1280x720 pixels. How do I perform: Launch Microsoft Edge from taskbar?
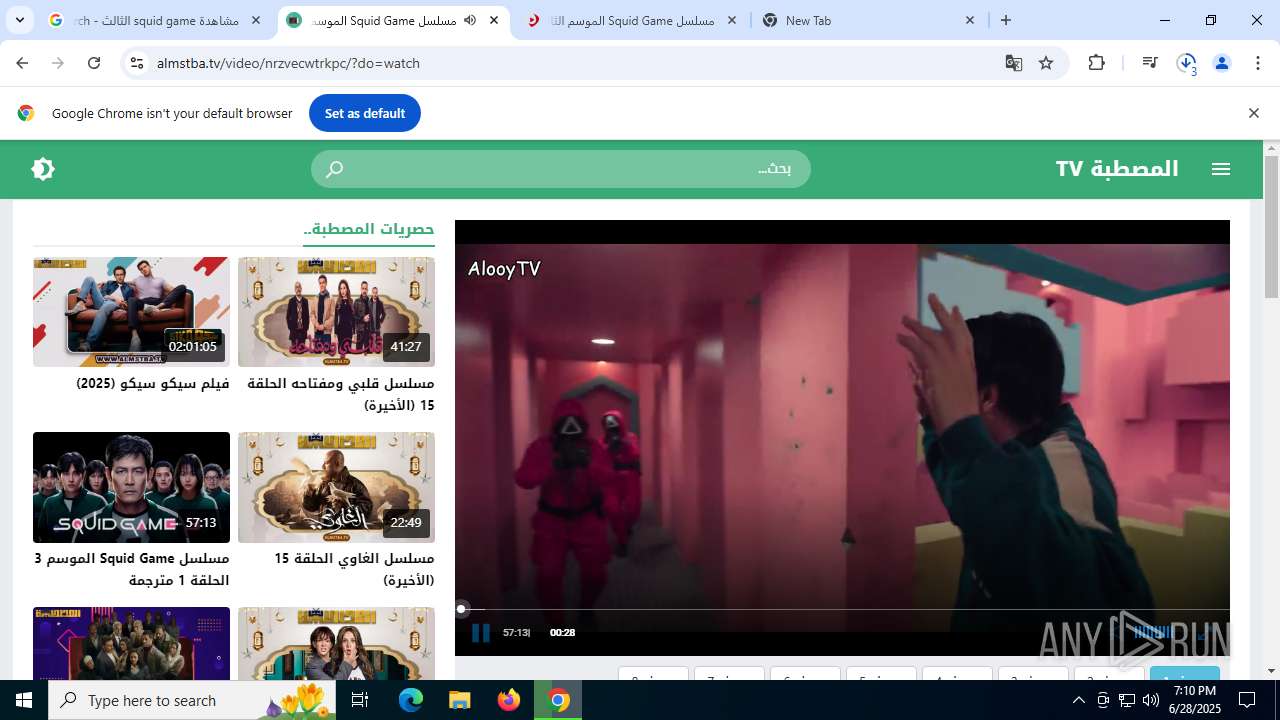[x=411, y=700]
